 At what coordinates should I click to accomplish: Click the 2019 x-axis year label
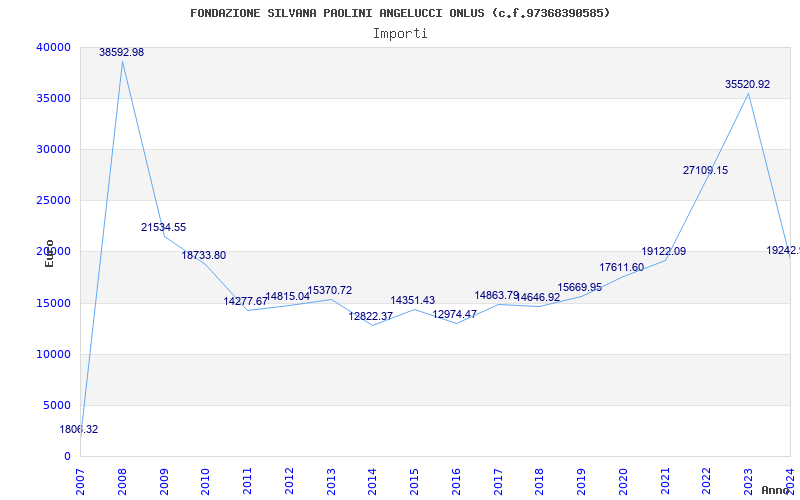pyautogui.click(x=581, y=482)
